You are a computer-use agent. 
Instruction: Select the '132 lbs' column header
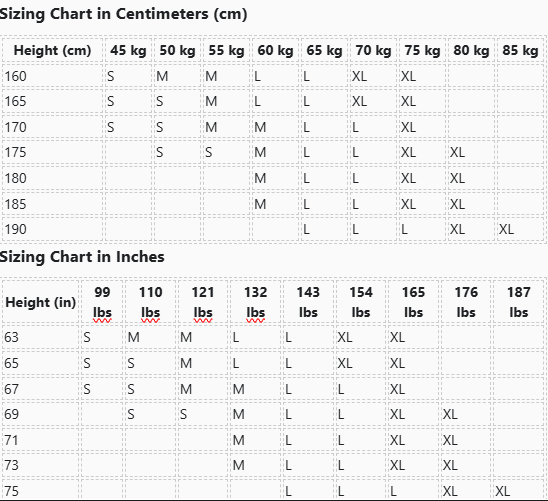255,302
